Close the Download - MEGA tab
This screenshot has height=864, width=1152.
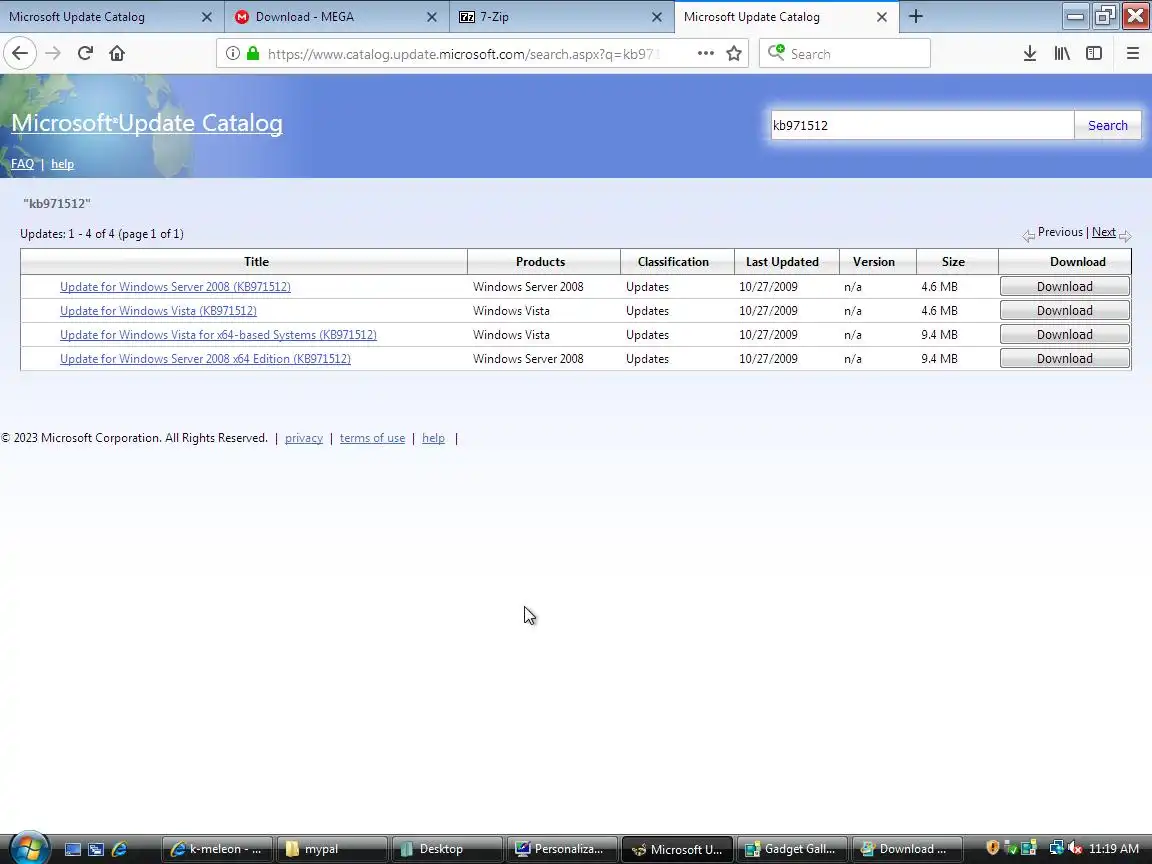click(432, 17)
